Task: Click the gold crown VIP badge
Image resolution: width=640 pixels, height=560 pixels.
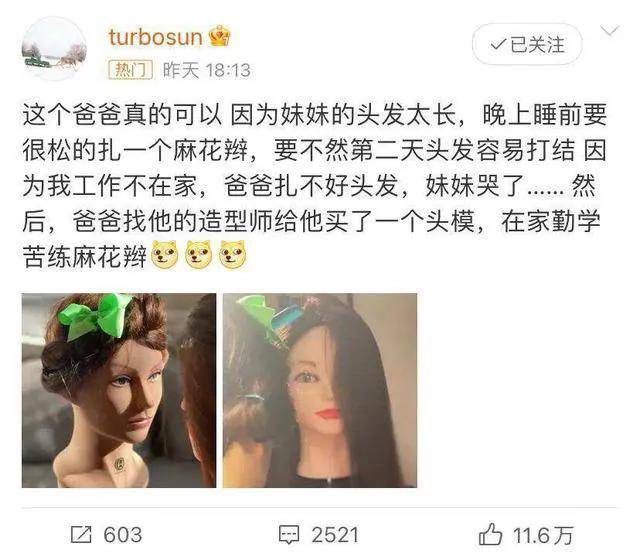Action: pos(220,36)
